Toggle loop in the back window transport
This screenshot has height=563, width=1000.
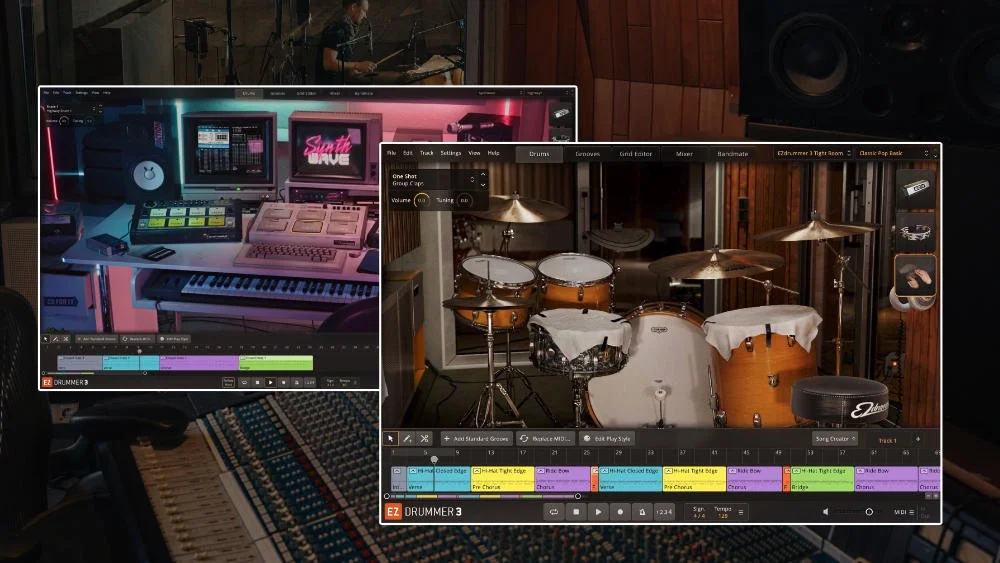[x=244, y=382]
